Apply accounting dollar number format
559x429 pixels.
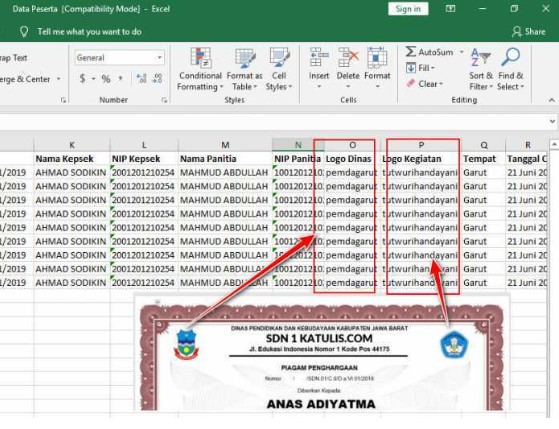pos(82,78)
